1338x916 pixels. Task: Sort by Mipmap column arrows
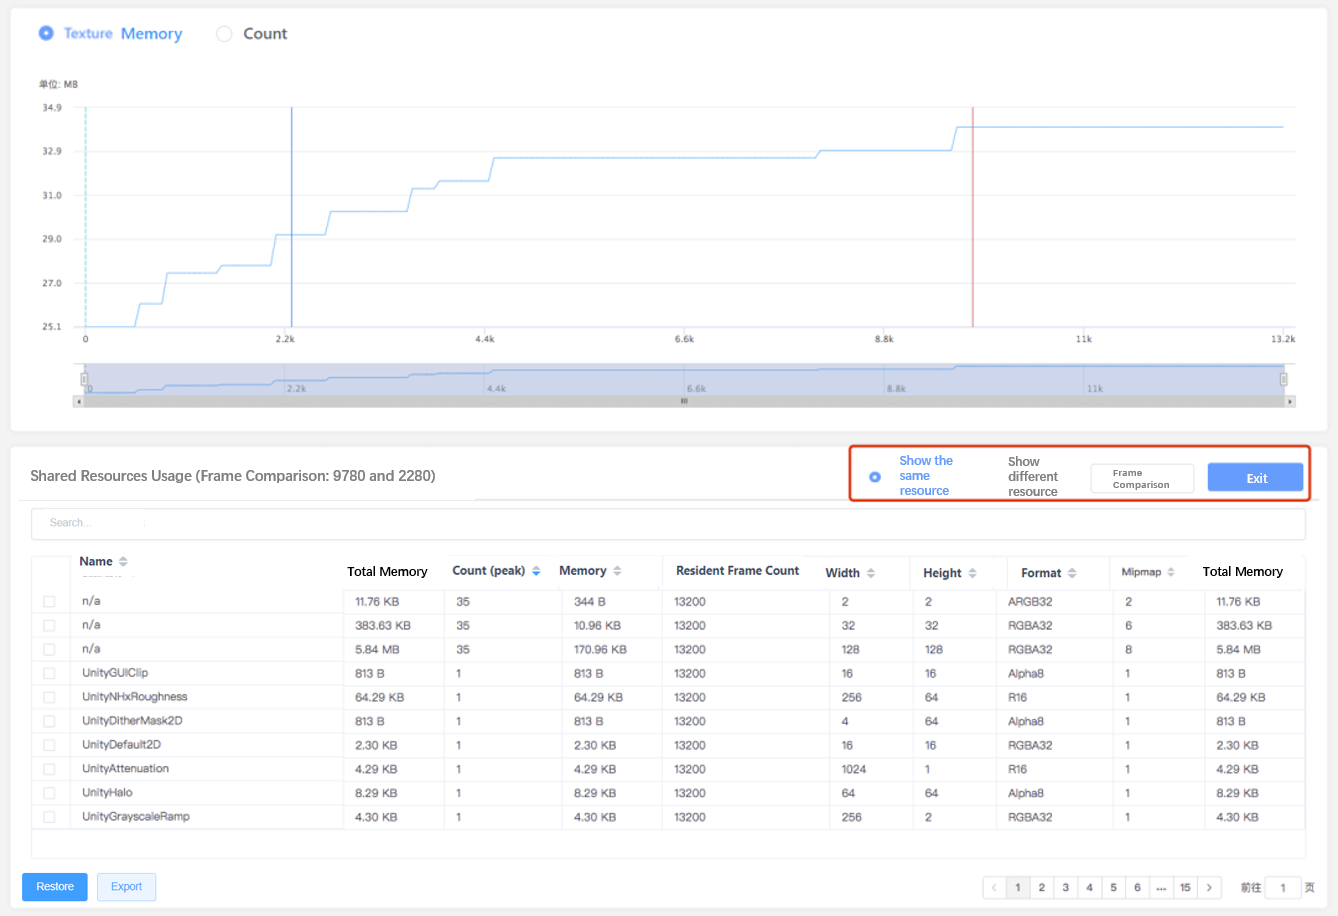click(1171, 572)
